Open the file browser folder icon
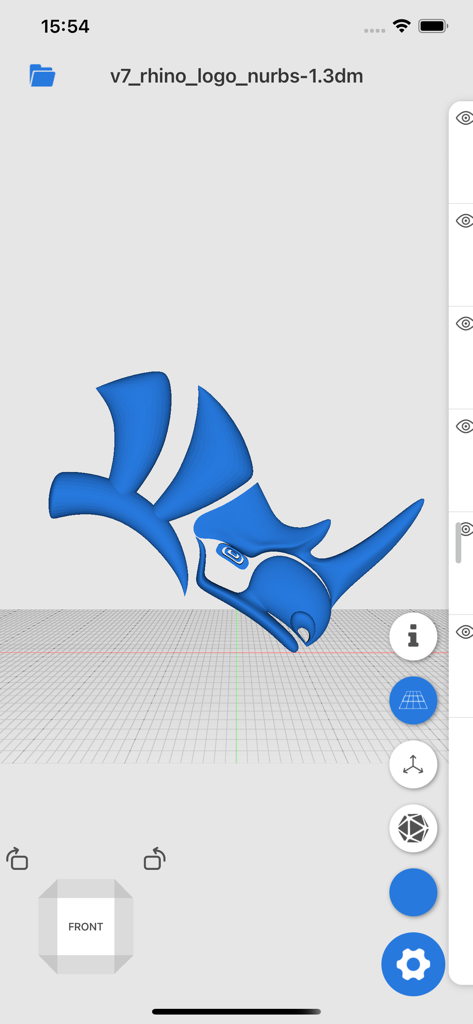This screenshot has width=473, height=1024. tap(42, 76)
